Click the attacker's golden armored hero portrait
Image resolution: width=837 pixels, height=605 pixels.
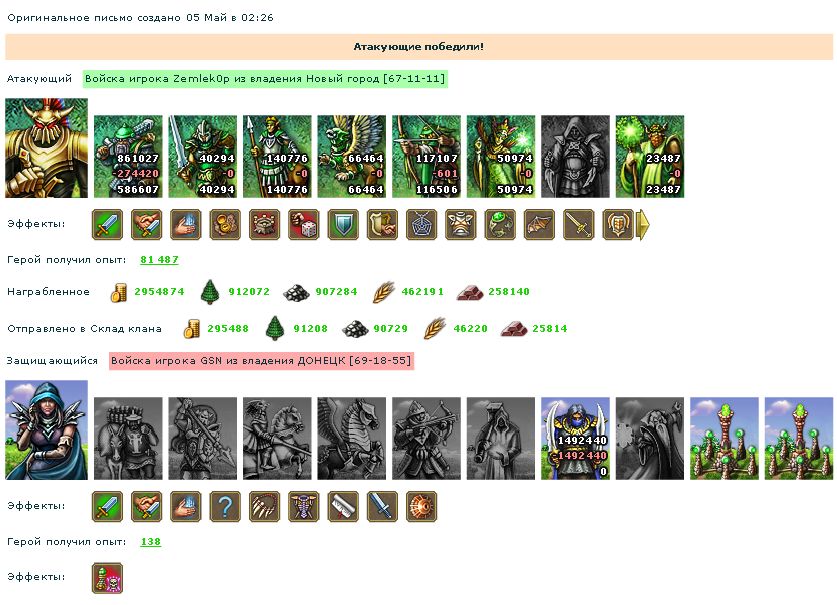point(46,148)
